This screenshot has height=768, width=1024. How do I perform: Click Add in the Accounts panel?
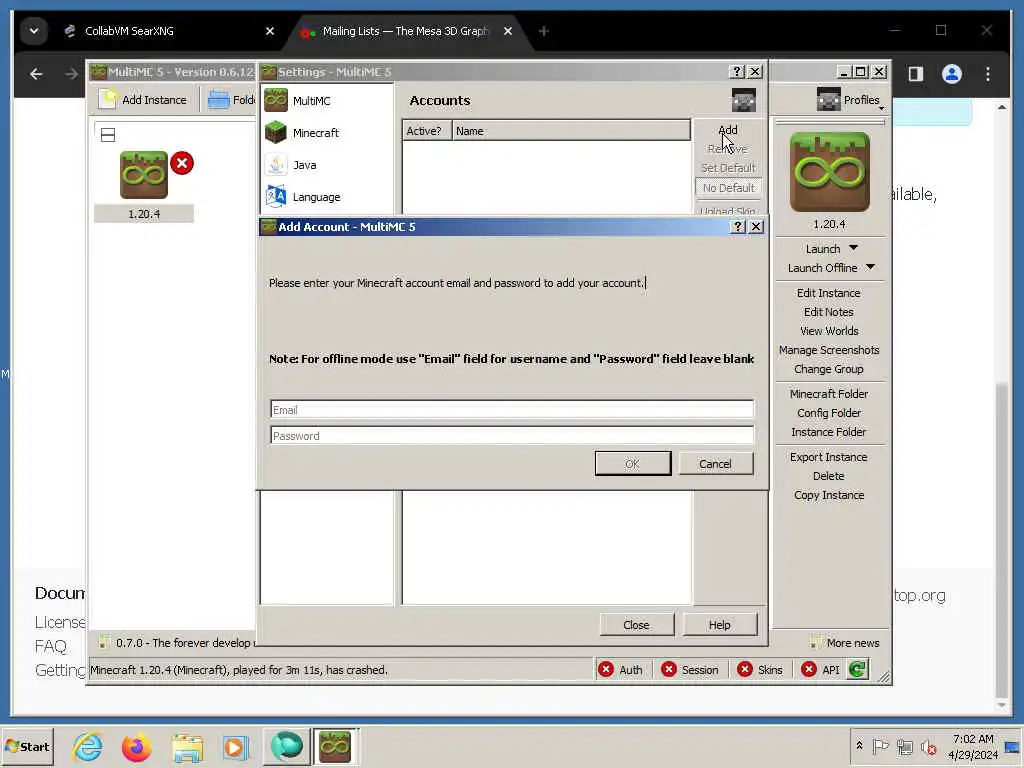click(x=728, y=130)
